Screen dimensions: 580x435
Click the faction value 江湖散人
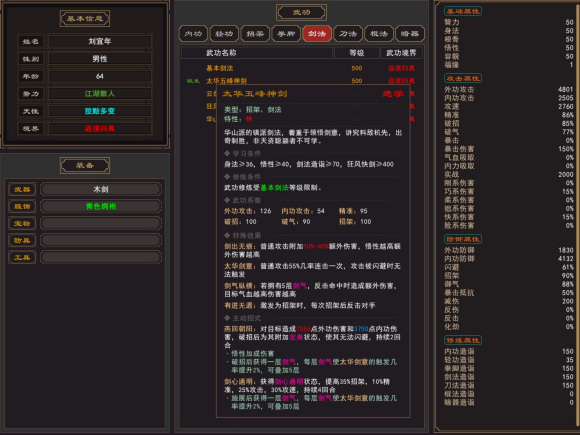[x=100, y=94]
